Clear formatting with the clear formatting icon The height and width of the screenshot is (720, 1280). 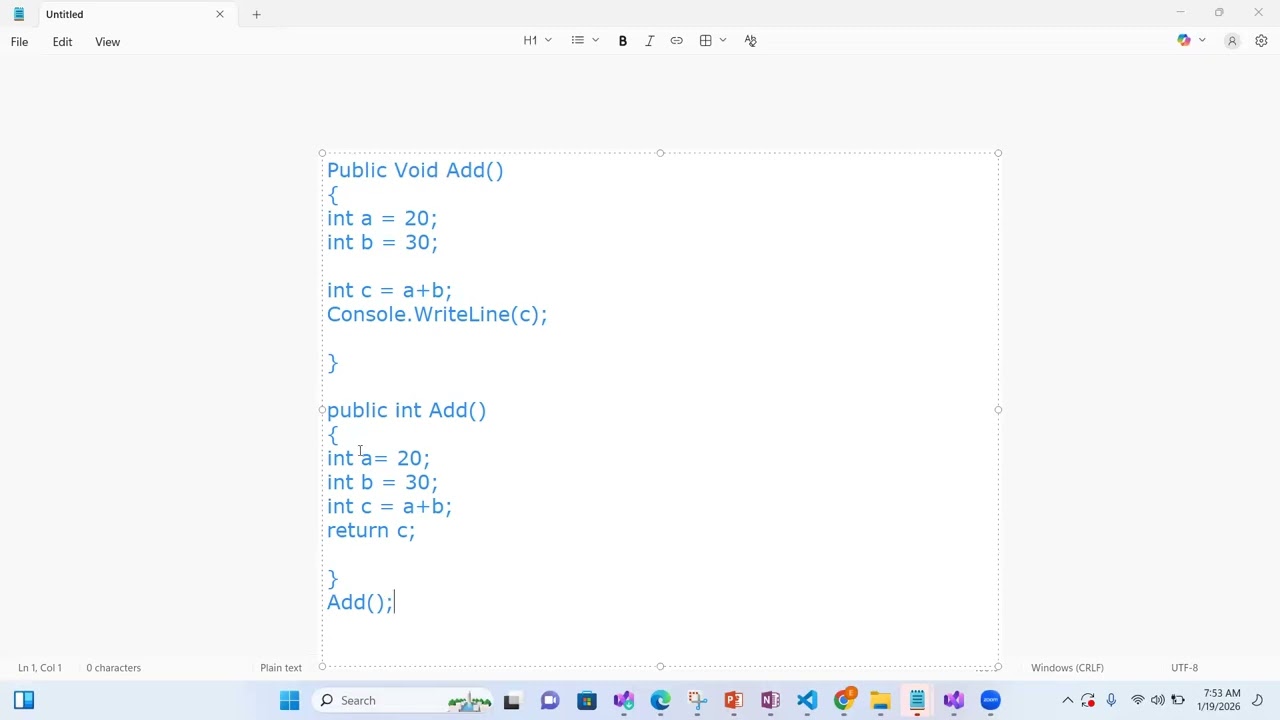tap(751, 41)
